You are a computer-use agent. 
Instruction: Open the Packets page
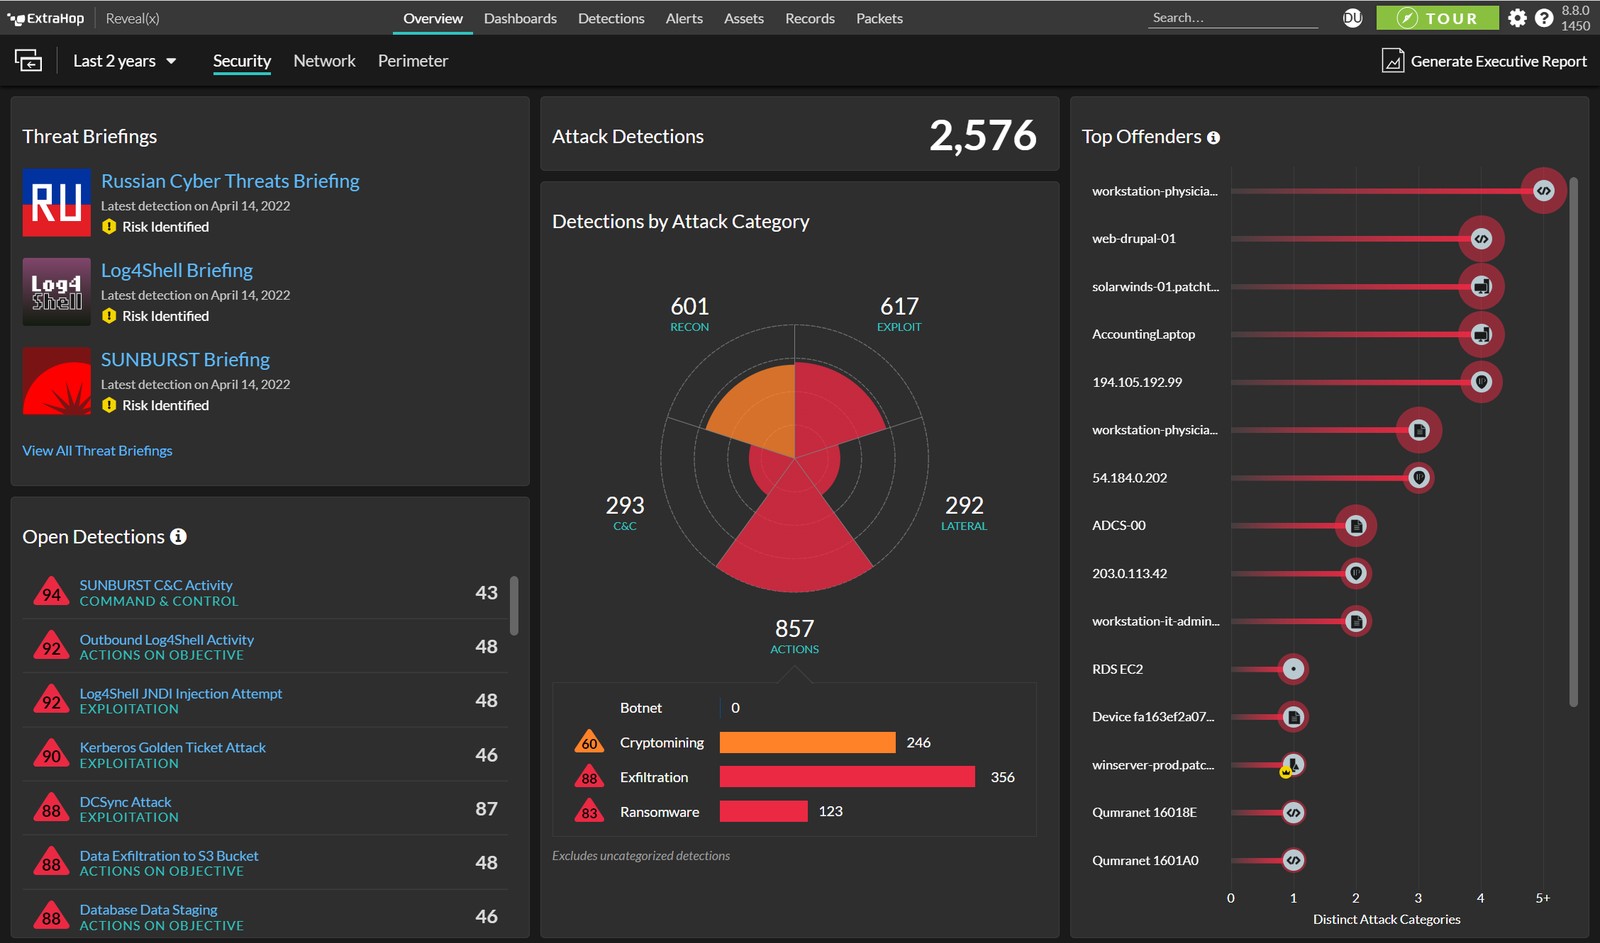(879, 18)
